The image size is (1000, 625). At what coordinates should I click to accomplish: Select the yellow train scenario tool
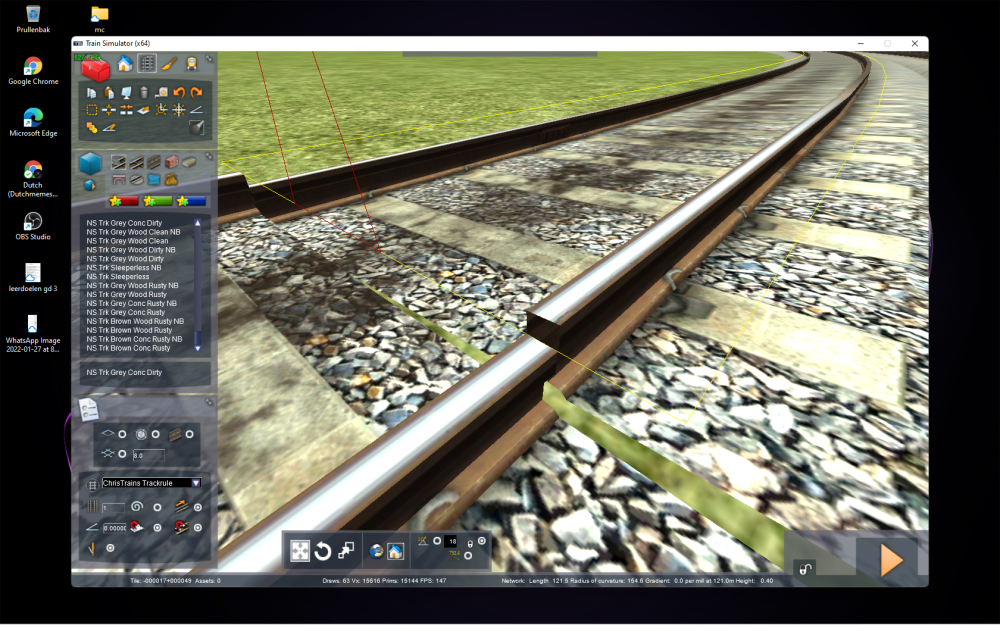(191, 64)
